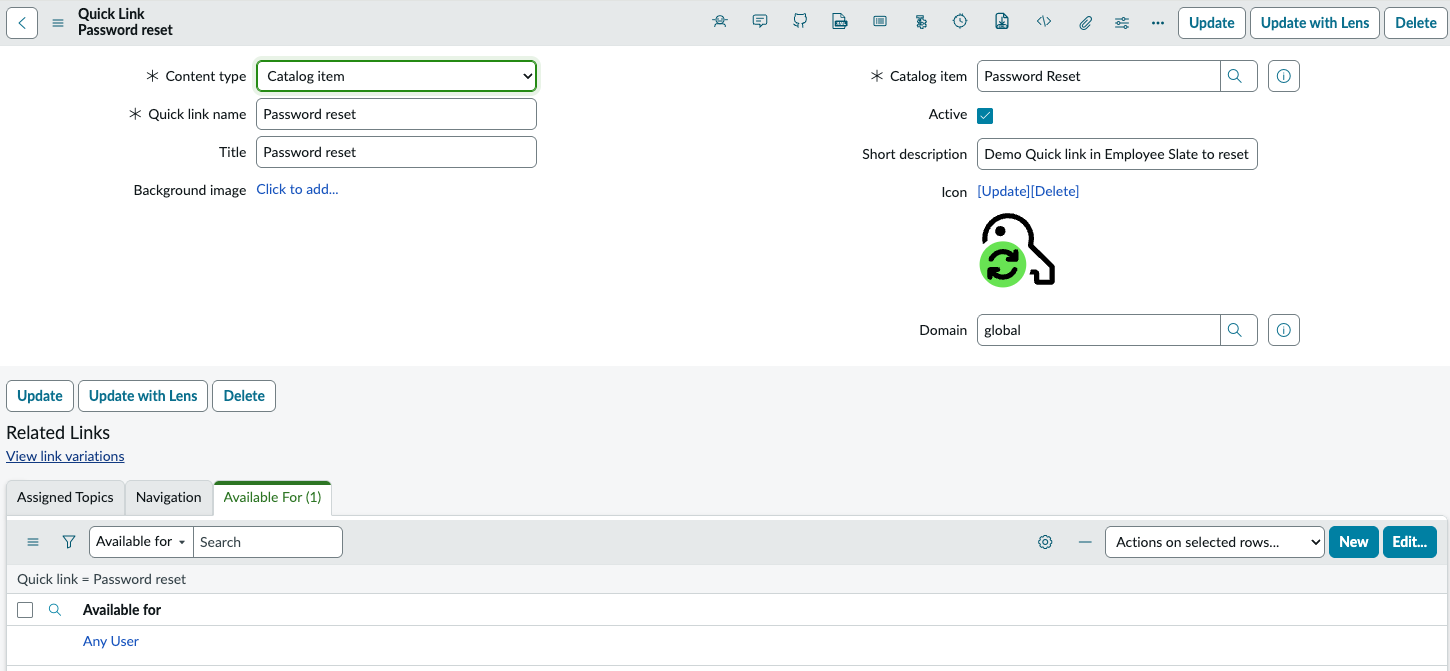Image resolution: width=1450 pixels, height=671 pixels.
Task: Search catalog item lookup magnifier
Action: [1235, 76]
